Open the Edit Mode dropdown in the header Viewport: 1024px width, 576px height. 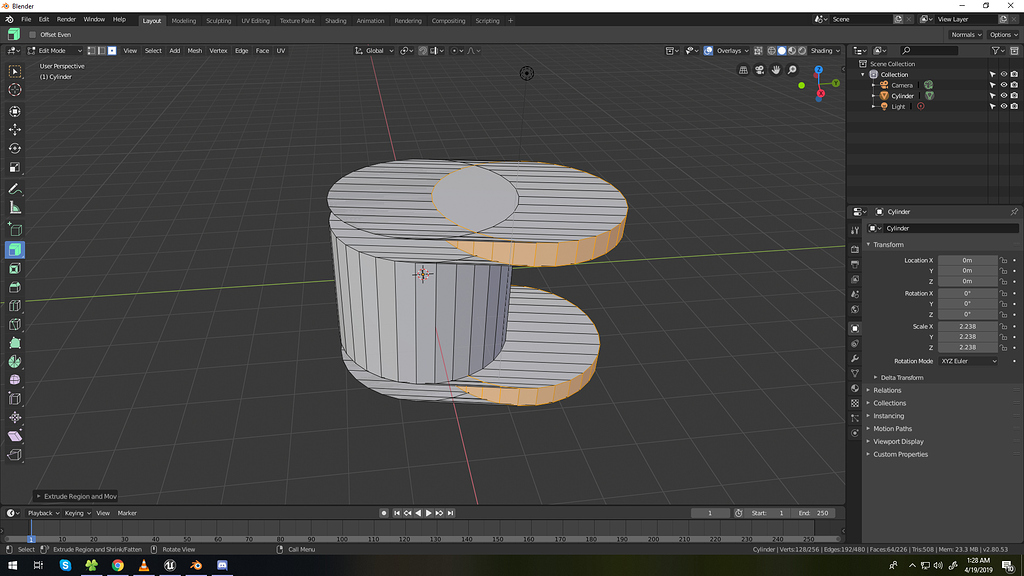click(x=55, y=50)
